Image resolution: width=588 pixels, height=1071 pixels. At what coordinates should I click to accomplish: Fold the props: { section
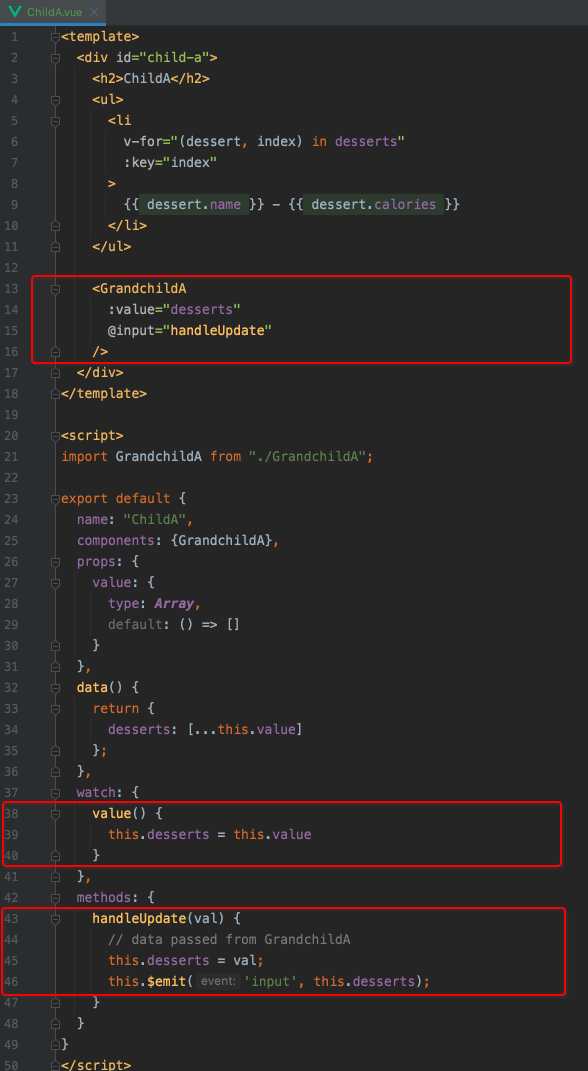pos(56,562)
